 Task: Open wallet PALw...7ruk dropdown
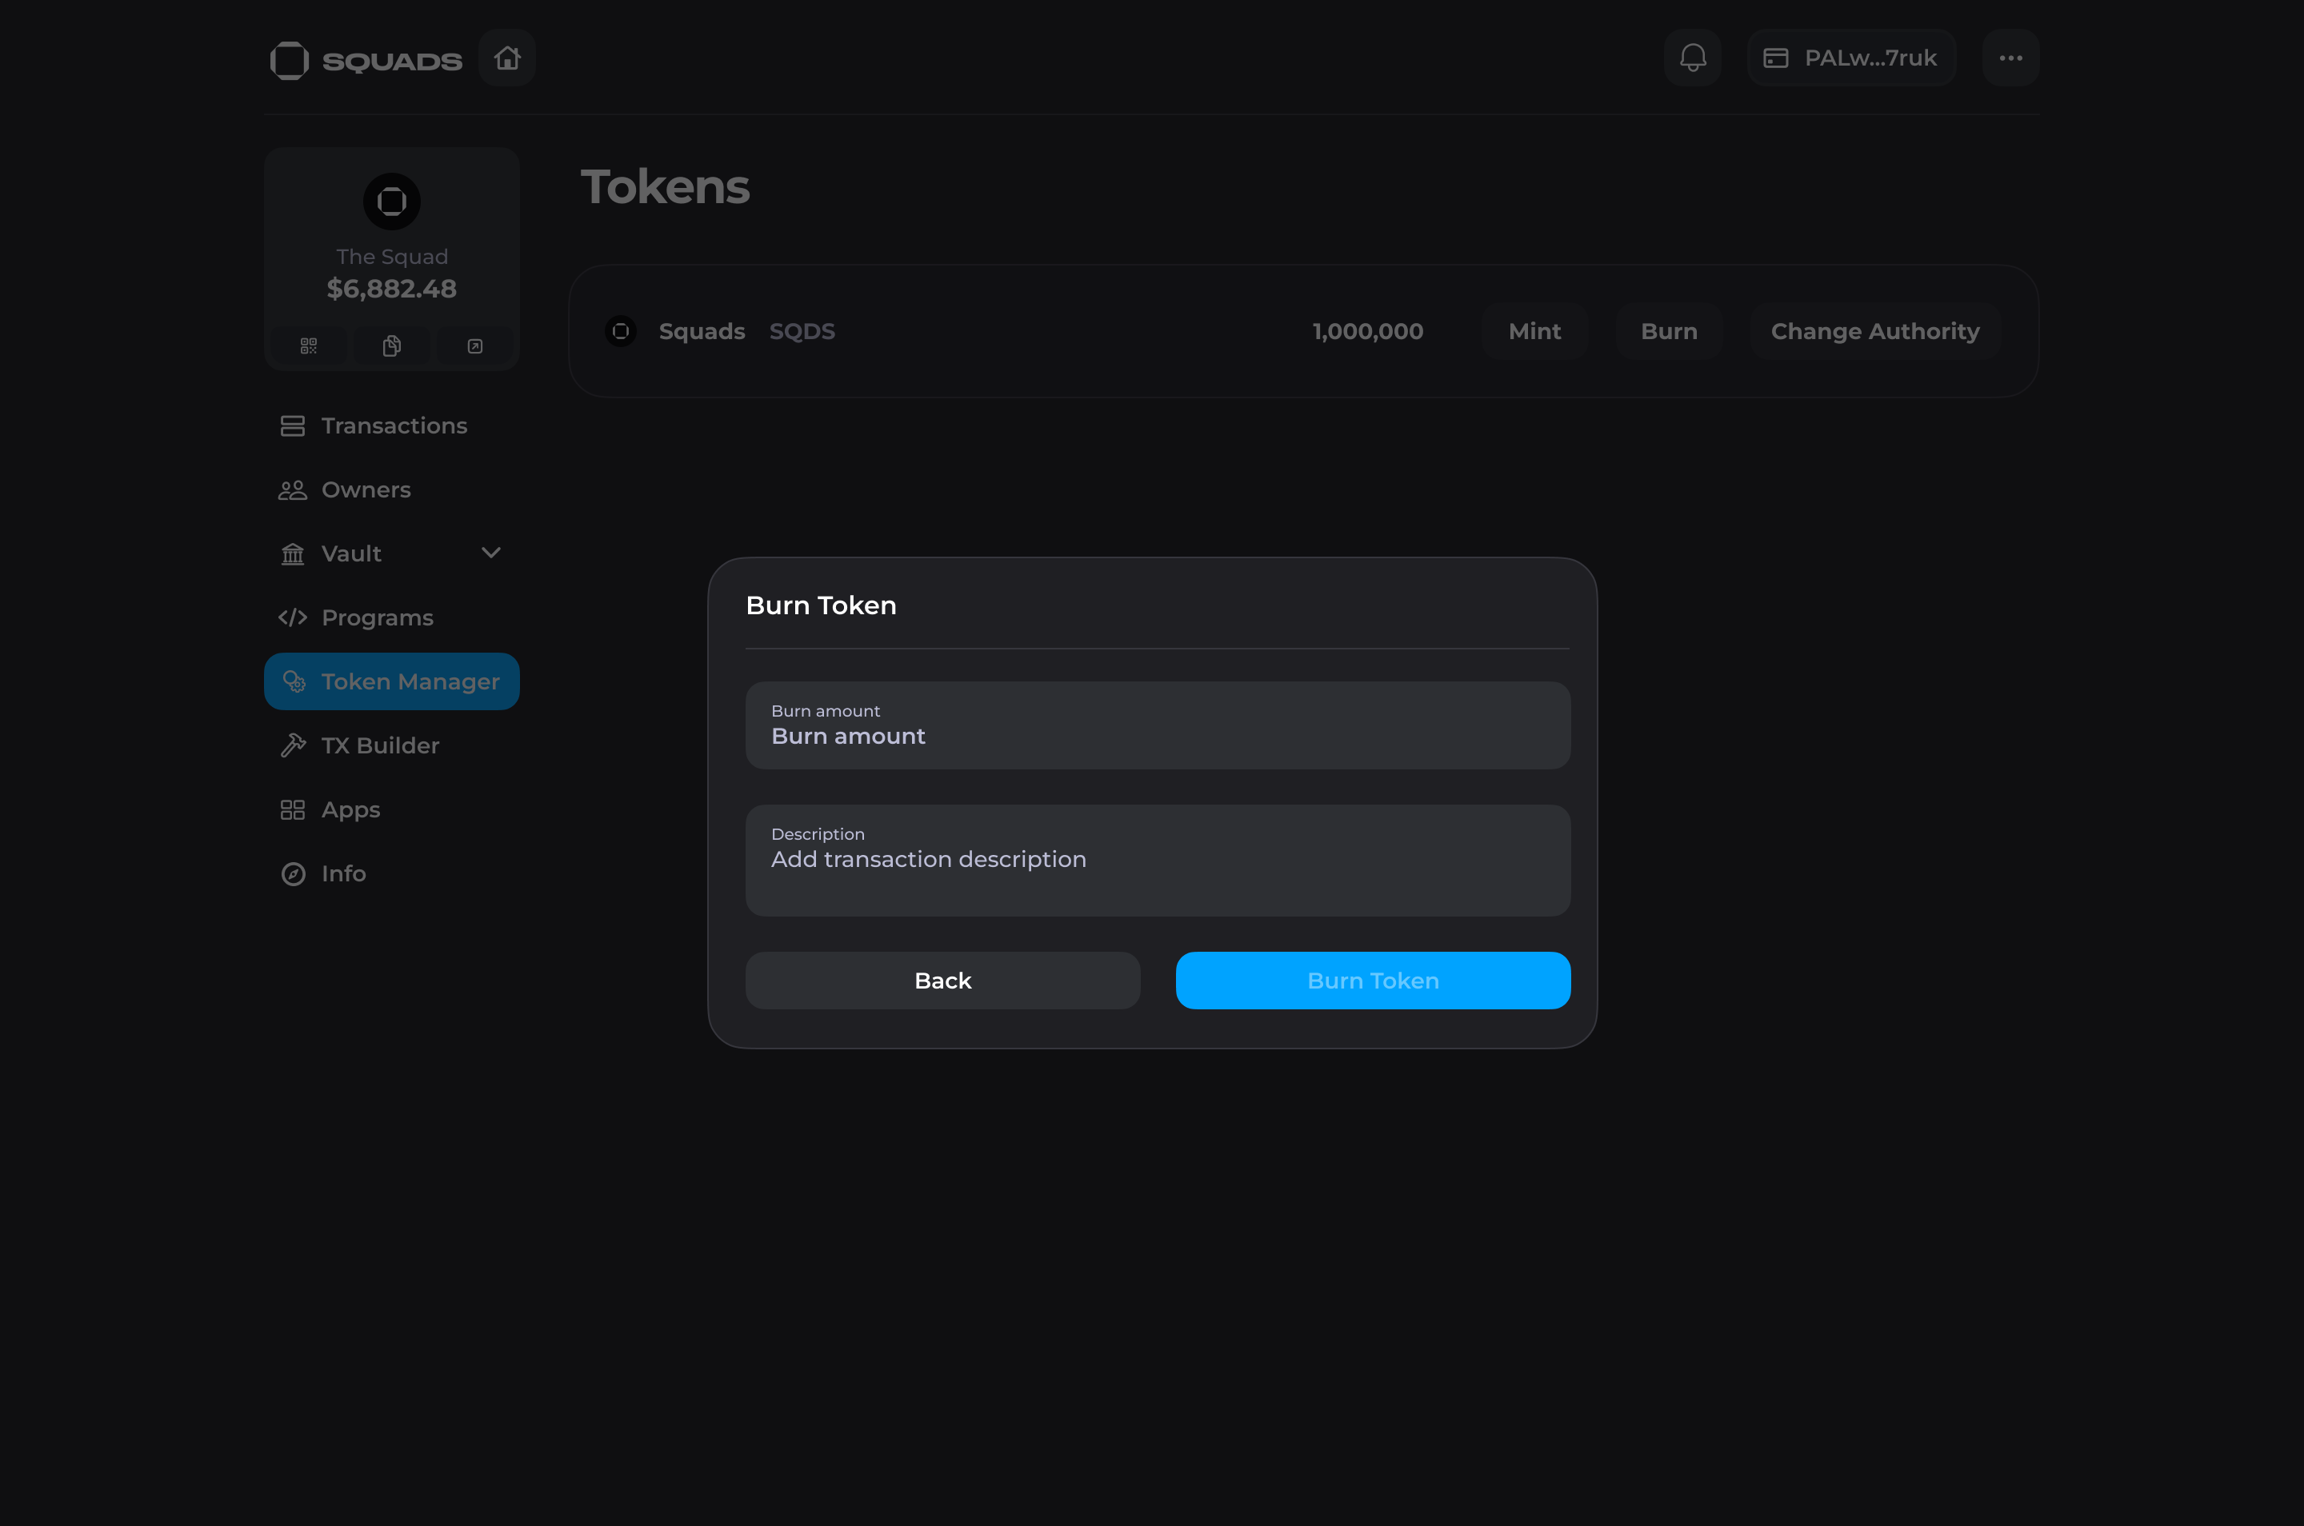[1851, 58]
